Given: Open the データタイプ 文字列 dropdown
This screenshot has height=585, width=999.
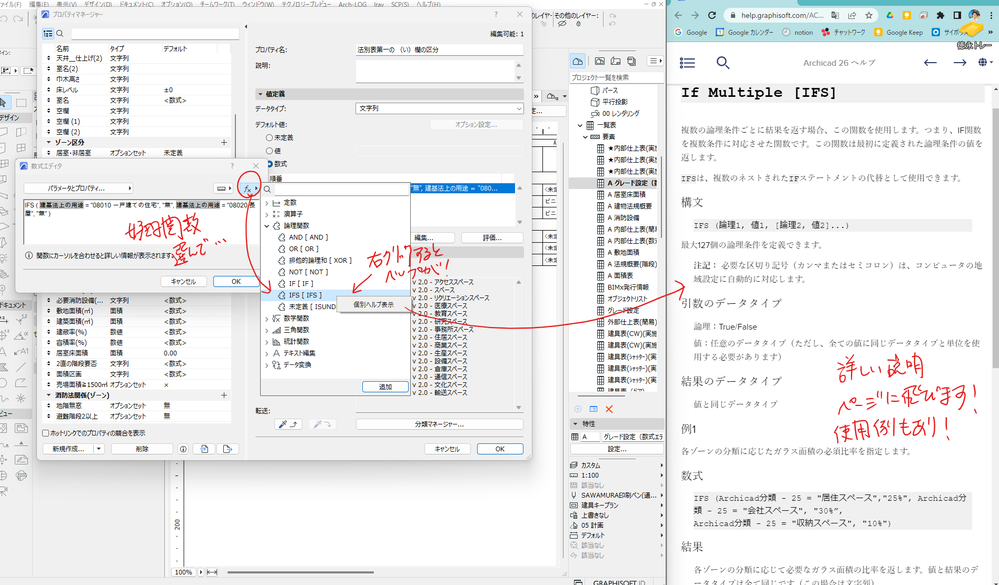Looking at the screenshot, I should 440,109.
